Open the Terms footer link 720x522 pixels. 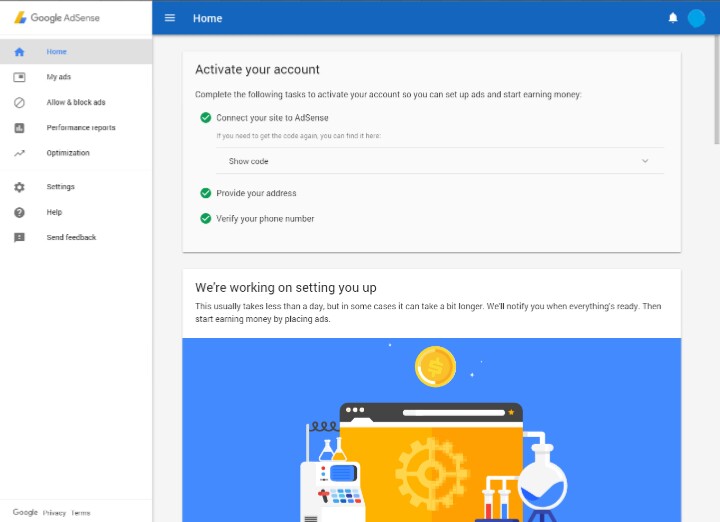pos(81,513)
